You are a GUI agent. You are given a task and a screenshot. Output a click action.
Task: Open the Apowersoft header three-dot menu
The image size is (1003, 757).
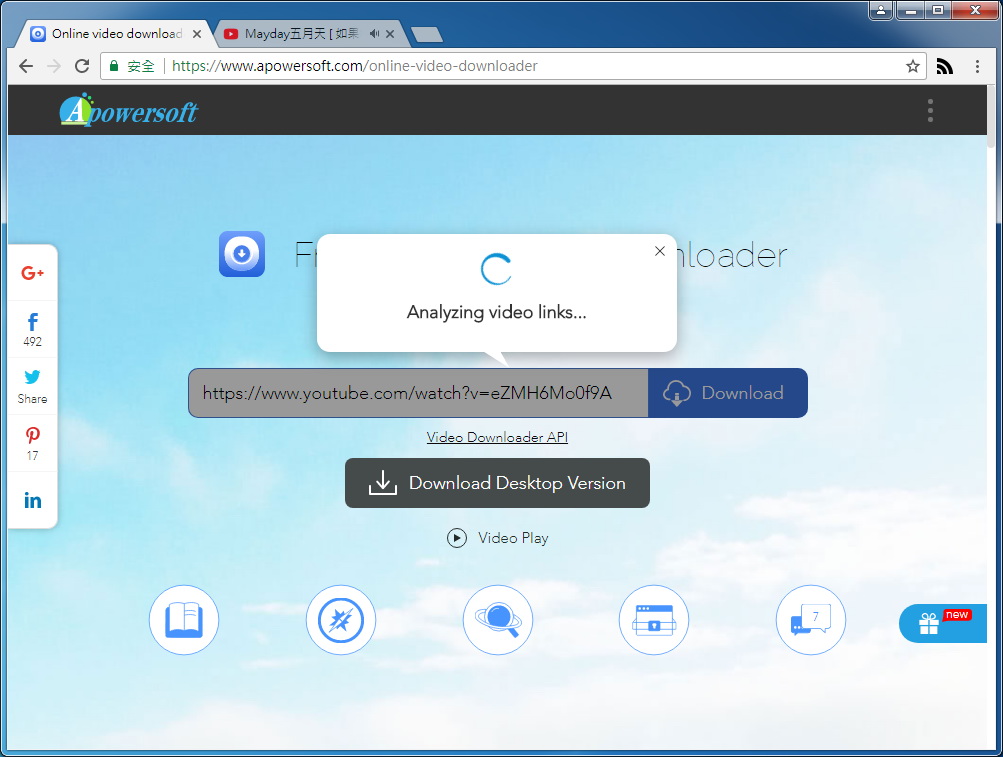tap(930, 111)
